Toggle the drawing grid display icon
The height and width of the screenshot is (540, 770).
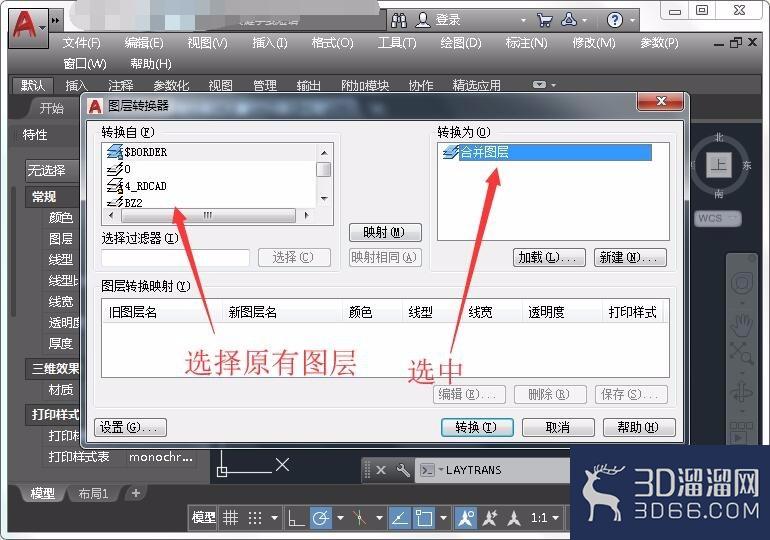point(230,518)
